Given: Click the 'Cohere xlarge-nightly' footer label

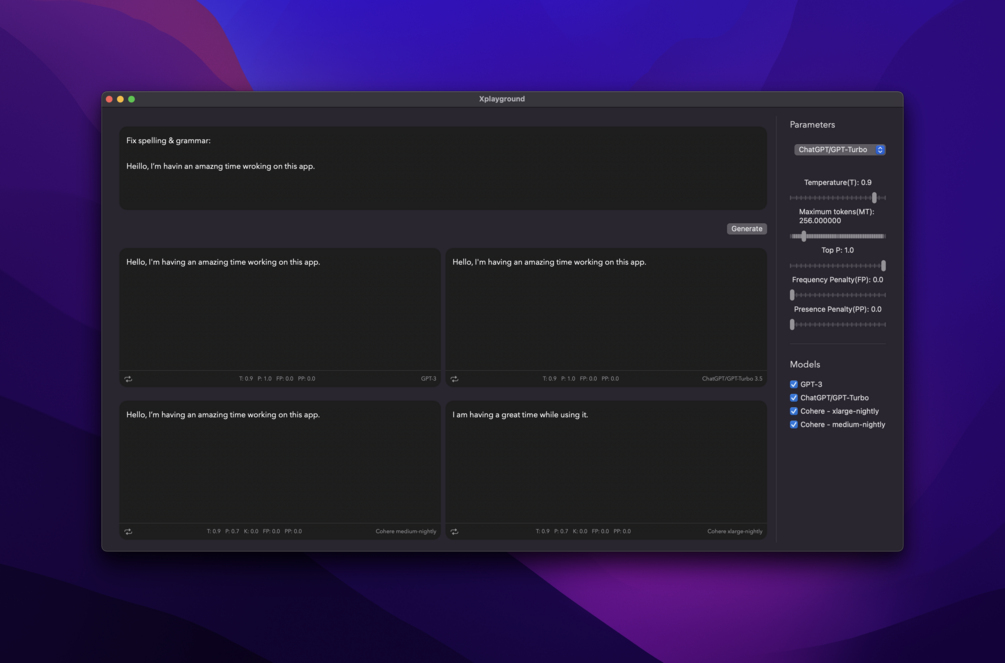Looking at the screenshot, I should 735,532.
